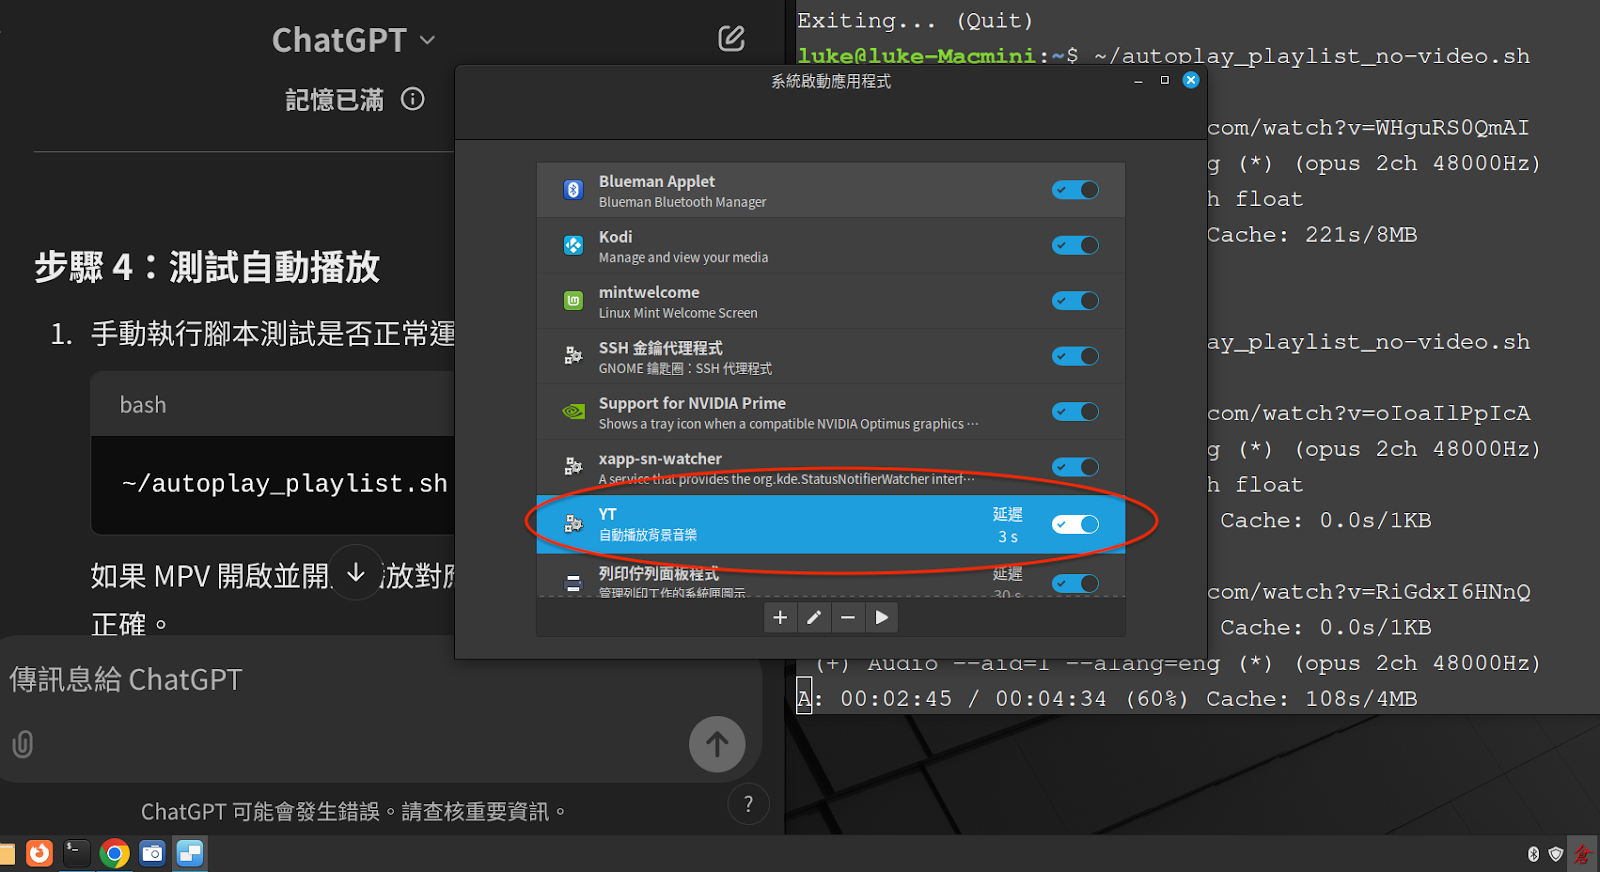Click the 系統啟動應用程式 window title bar
This screenshot has height=872, width=1600.
pyautogui.click(x=831, y=81)
